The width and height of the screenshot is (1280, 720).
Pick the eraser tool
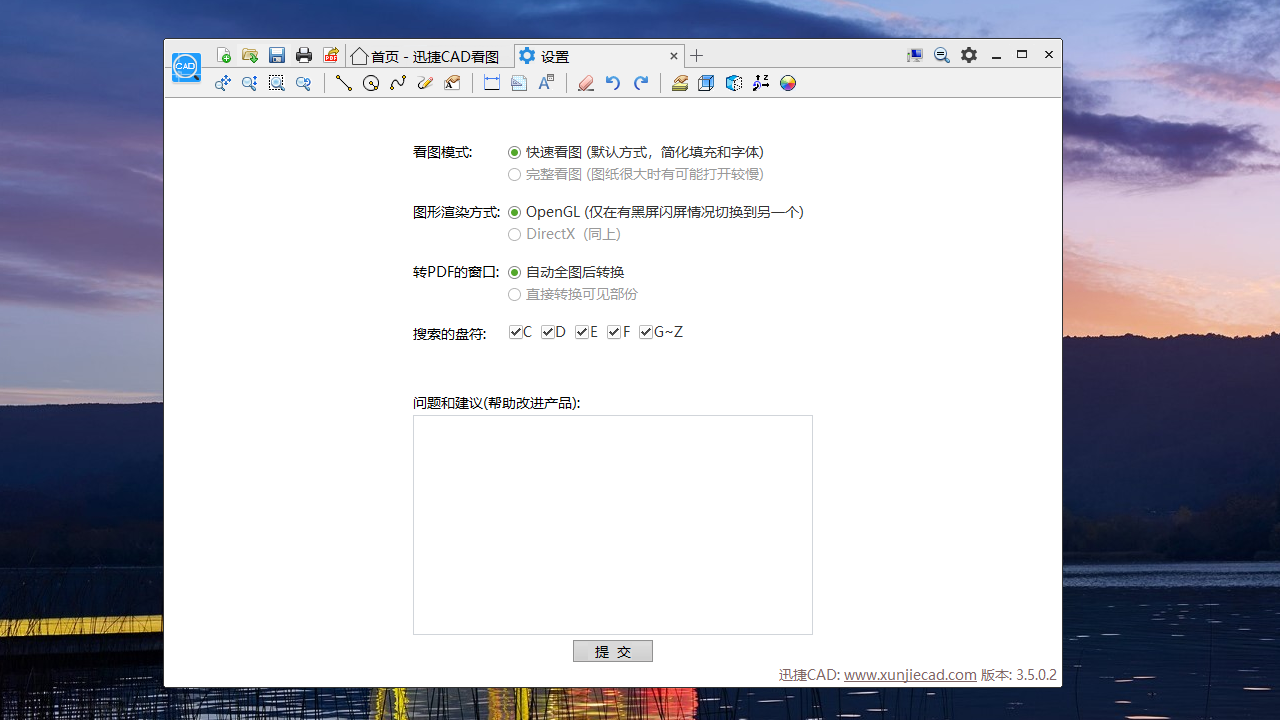pyautogui.click(x=585, y=83)
